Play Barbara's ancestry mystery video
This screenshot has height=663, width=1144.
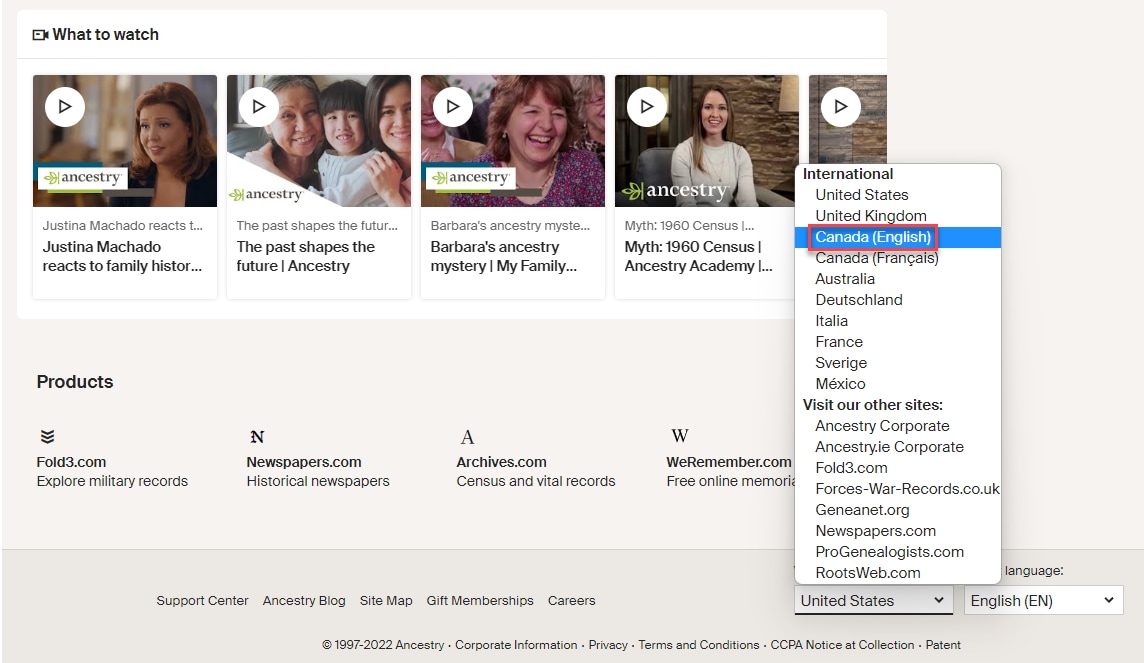(x=452, y=106)
